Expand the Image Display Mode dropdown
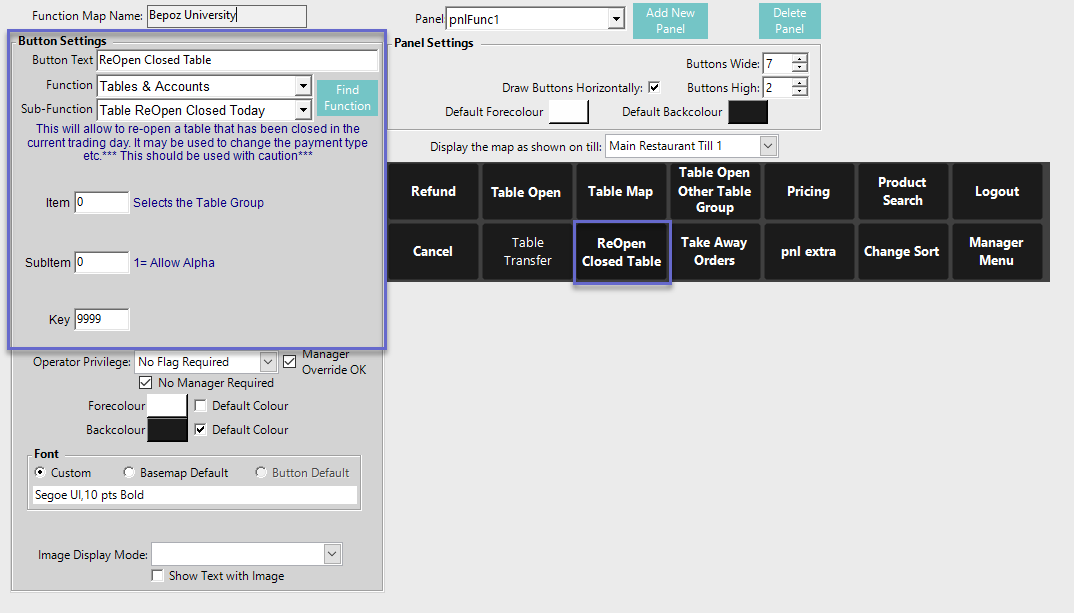 [x=332, y=554]
